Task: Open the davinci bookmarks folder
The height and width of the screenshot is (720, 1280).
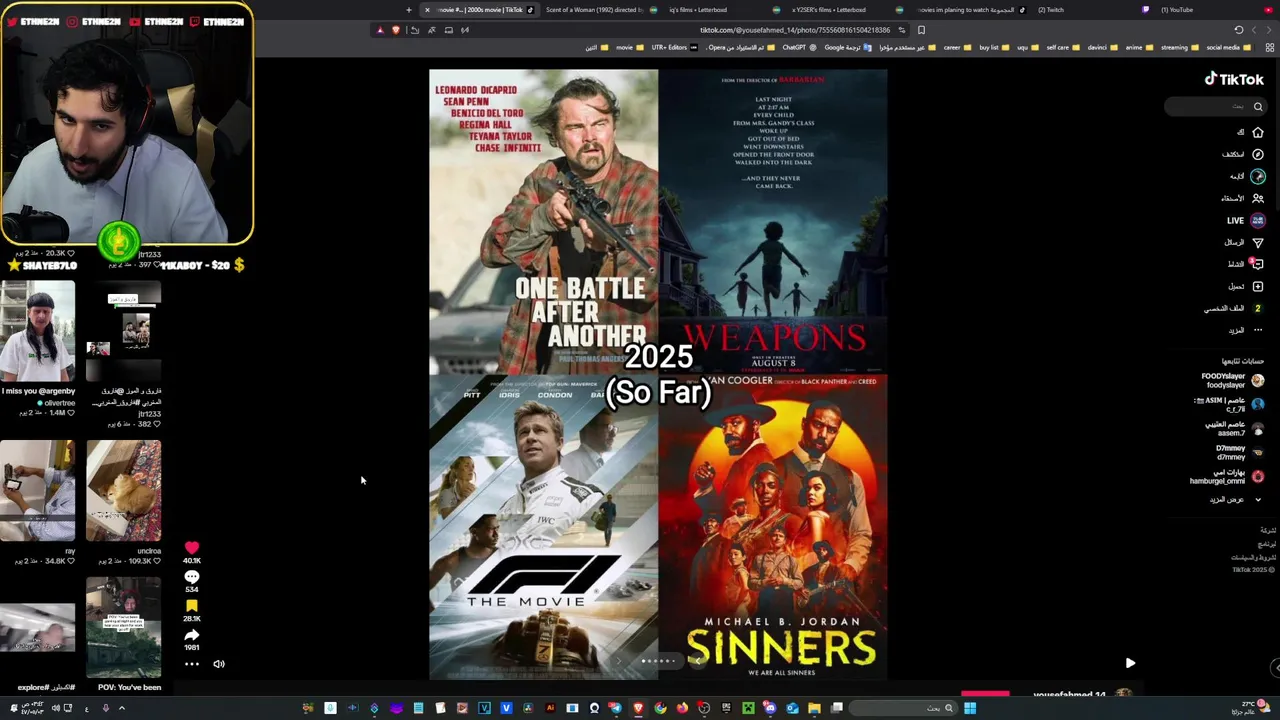Action: tap(1102, 47)
